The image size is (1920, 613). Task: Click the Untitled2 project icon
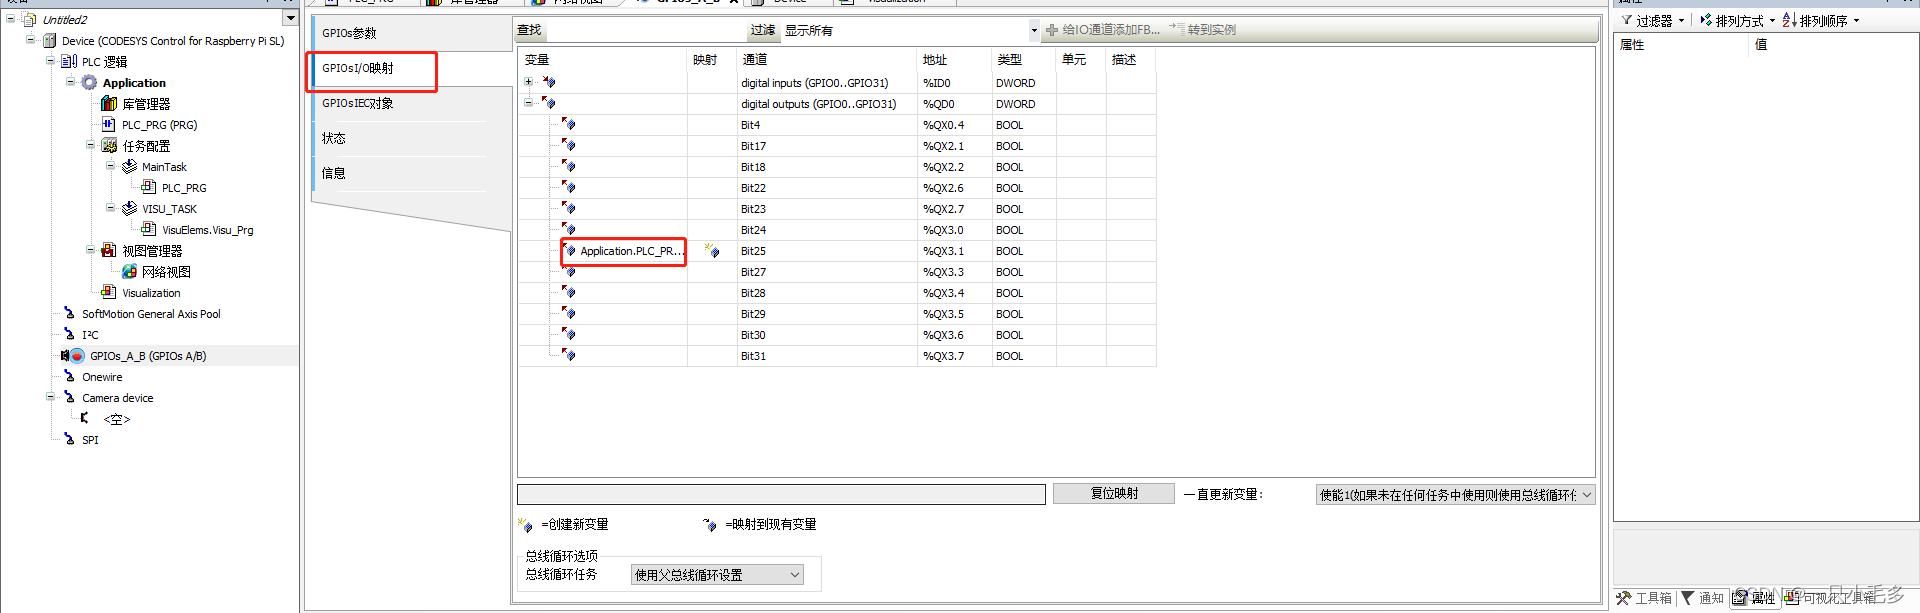pyautogui.click(x=30, y=19)
